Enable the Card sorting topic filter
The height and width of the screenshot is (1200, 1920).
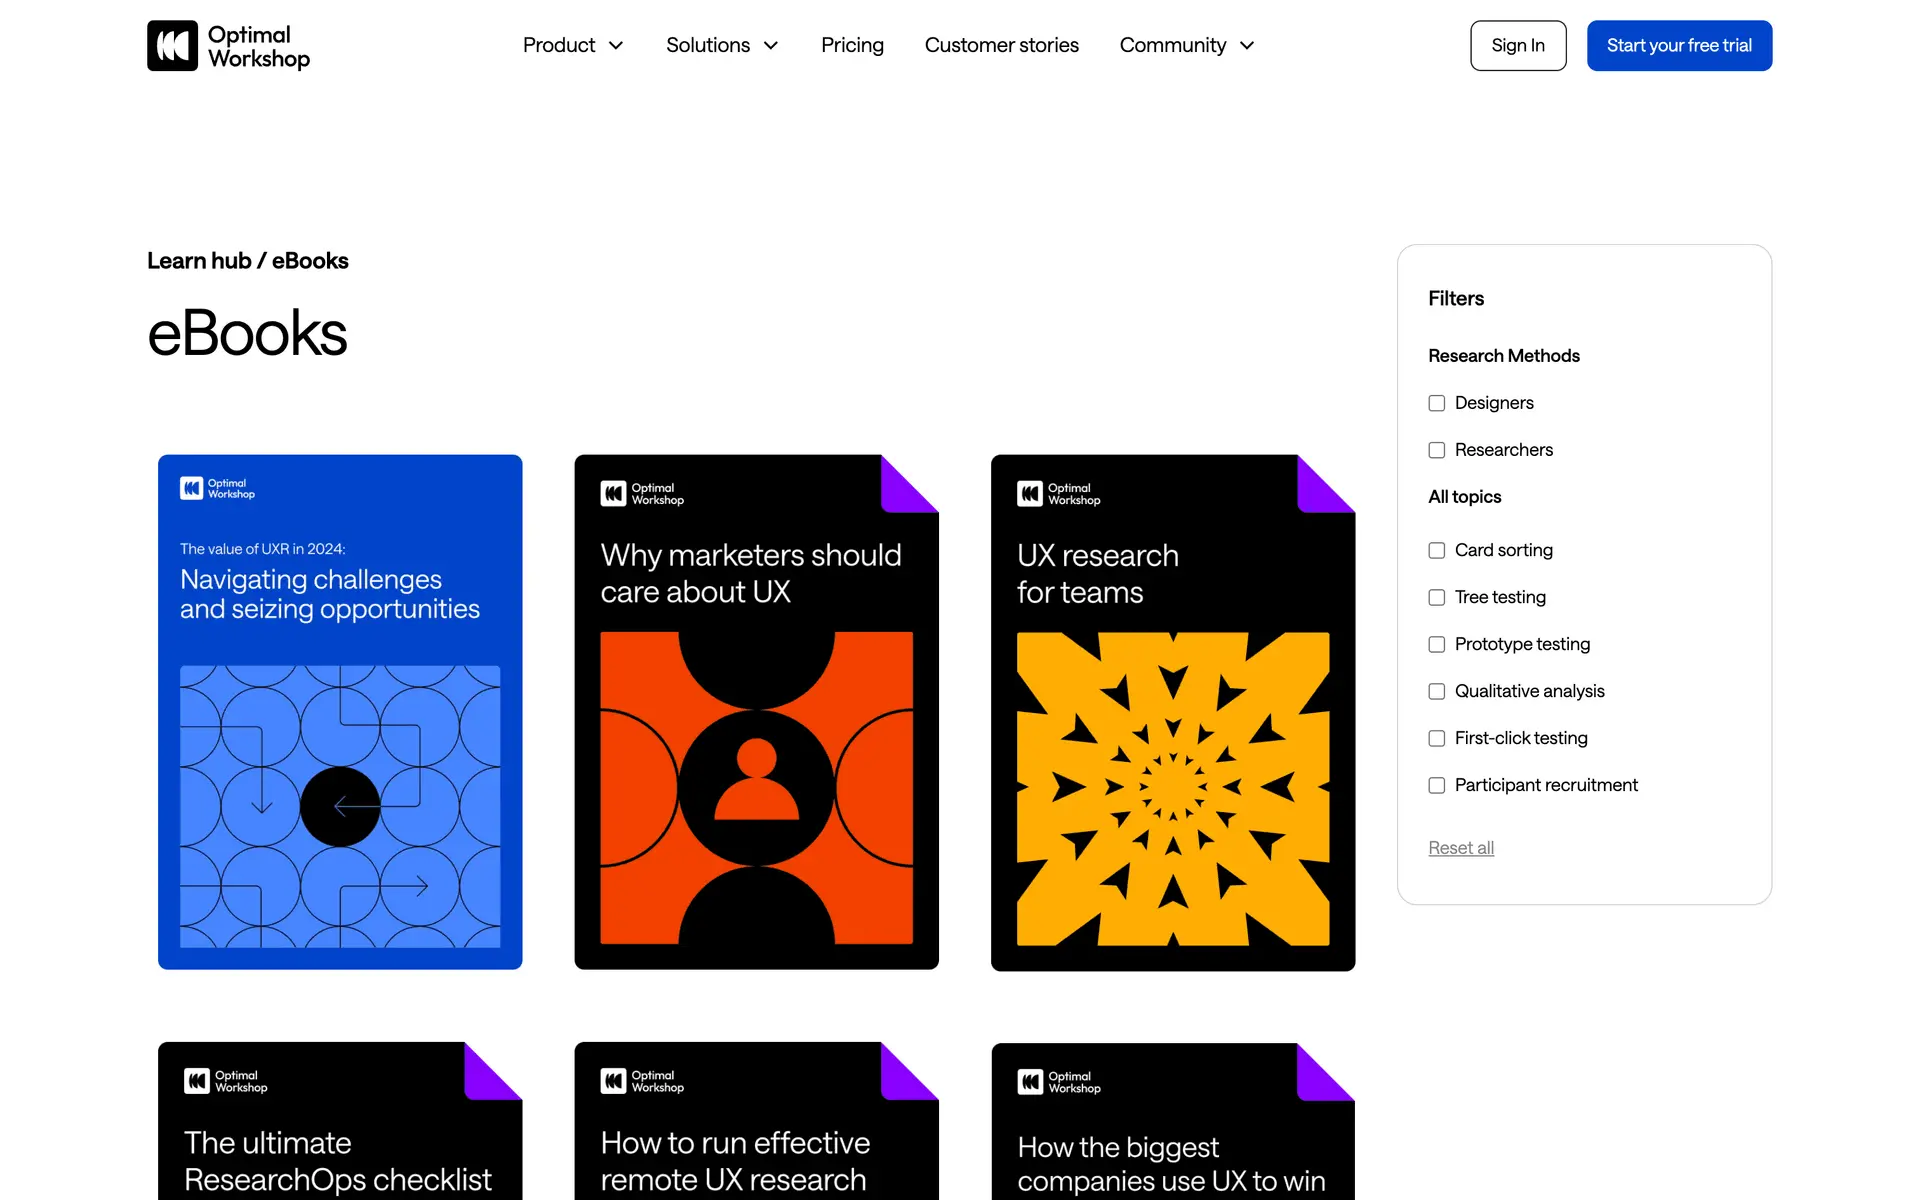coord(1437,550)
